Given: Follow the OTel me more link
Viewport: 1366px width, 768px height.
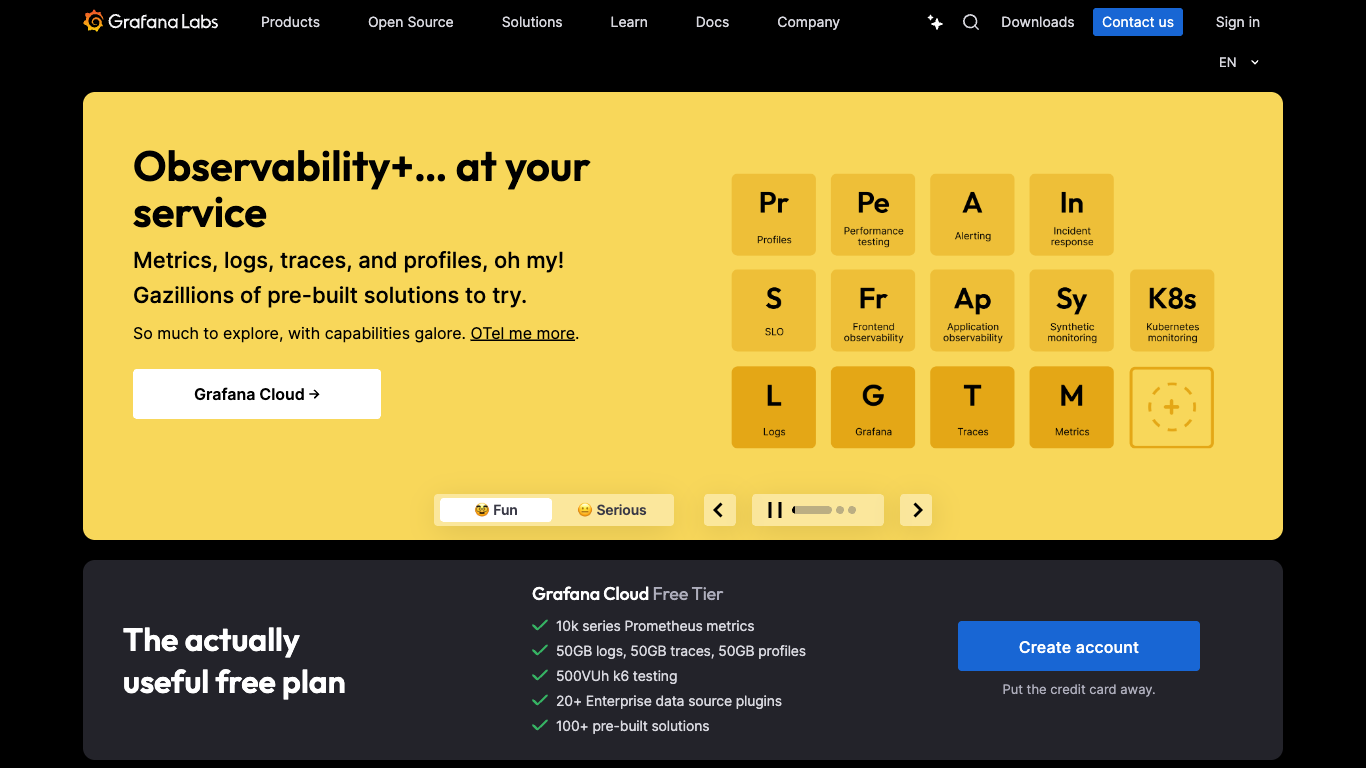Looking at the screenshot, I should pos(523,333).
